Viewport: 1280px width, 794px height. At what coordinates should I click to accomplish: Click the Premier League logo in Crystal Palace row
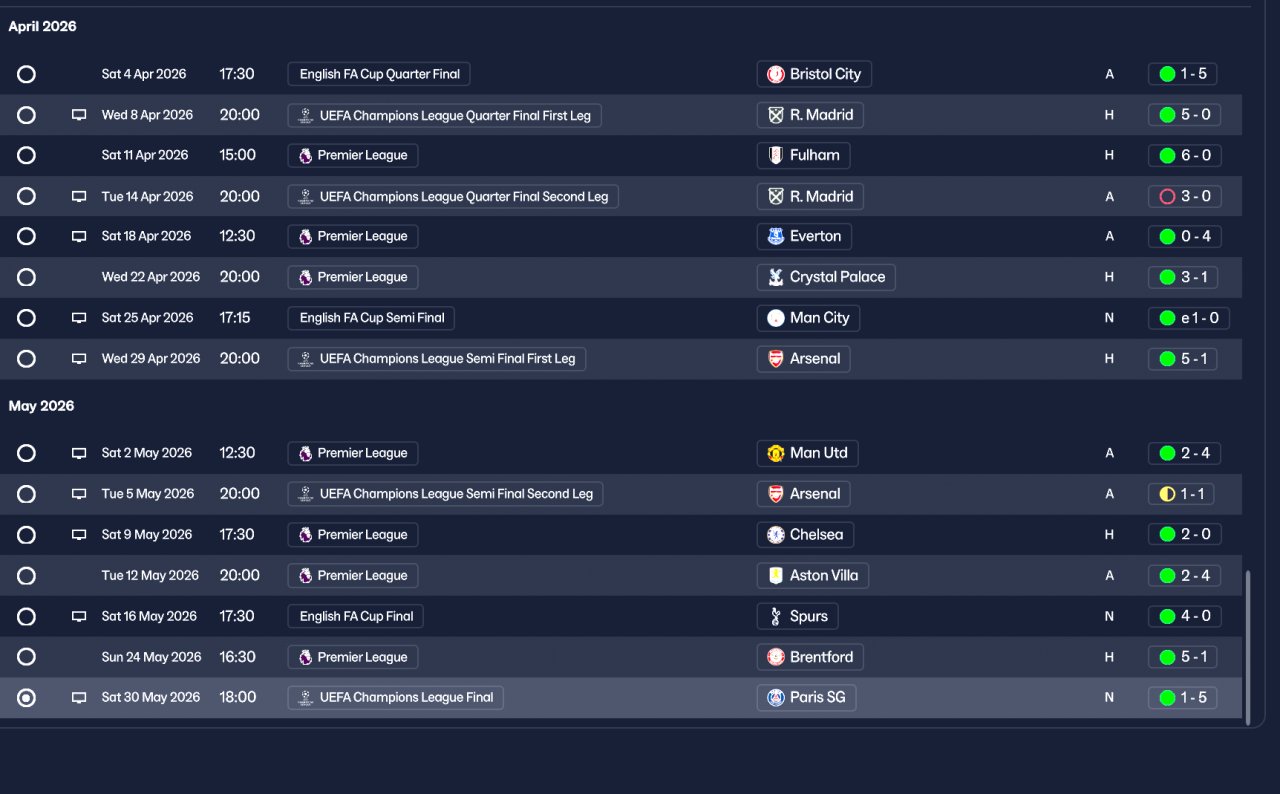305,277
